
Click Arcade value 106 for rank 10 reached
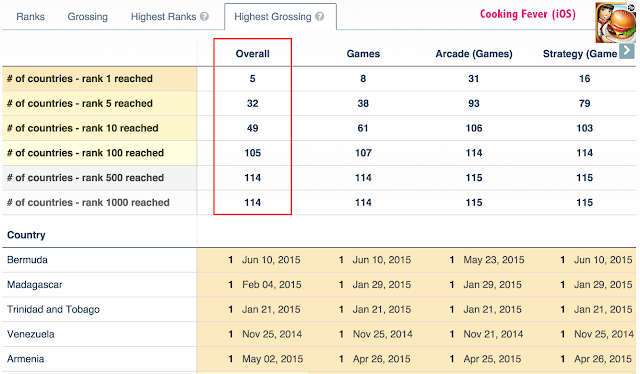point(474,128)
